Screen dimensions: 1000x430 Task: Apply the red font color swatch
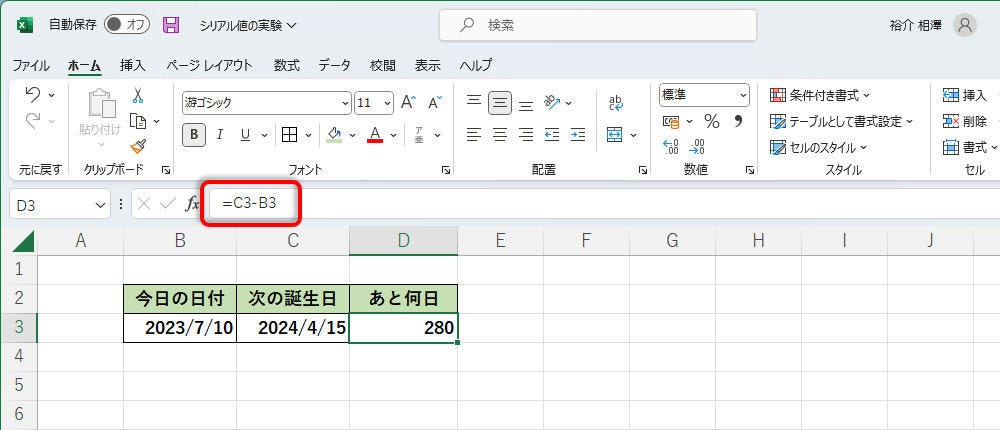pyautogui.click(x=375, y=134)
